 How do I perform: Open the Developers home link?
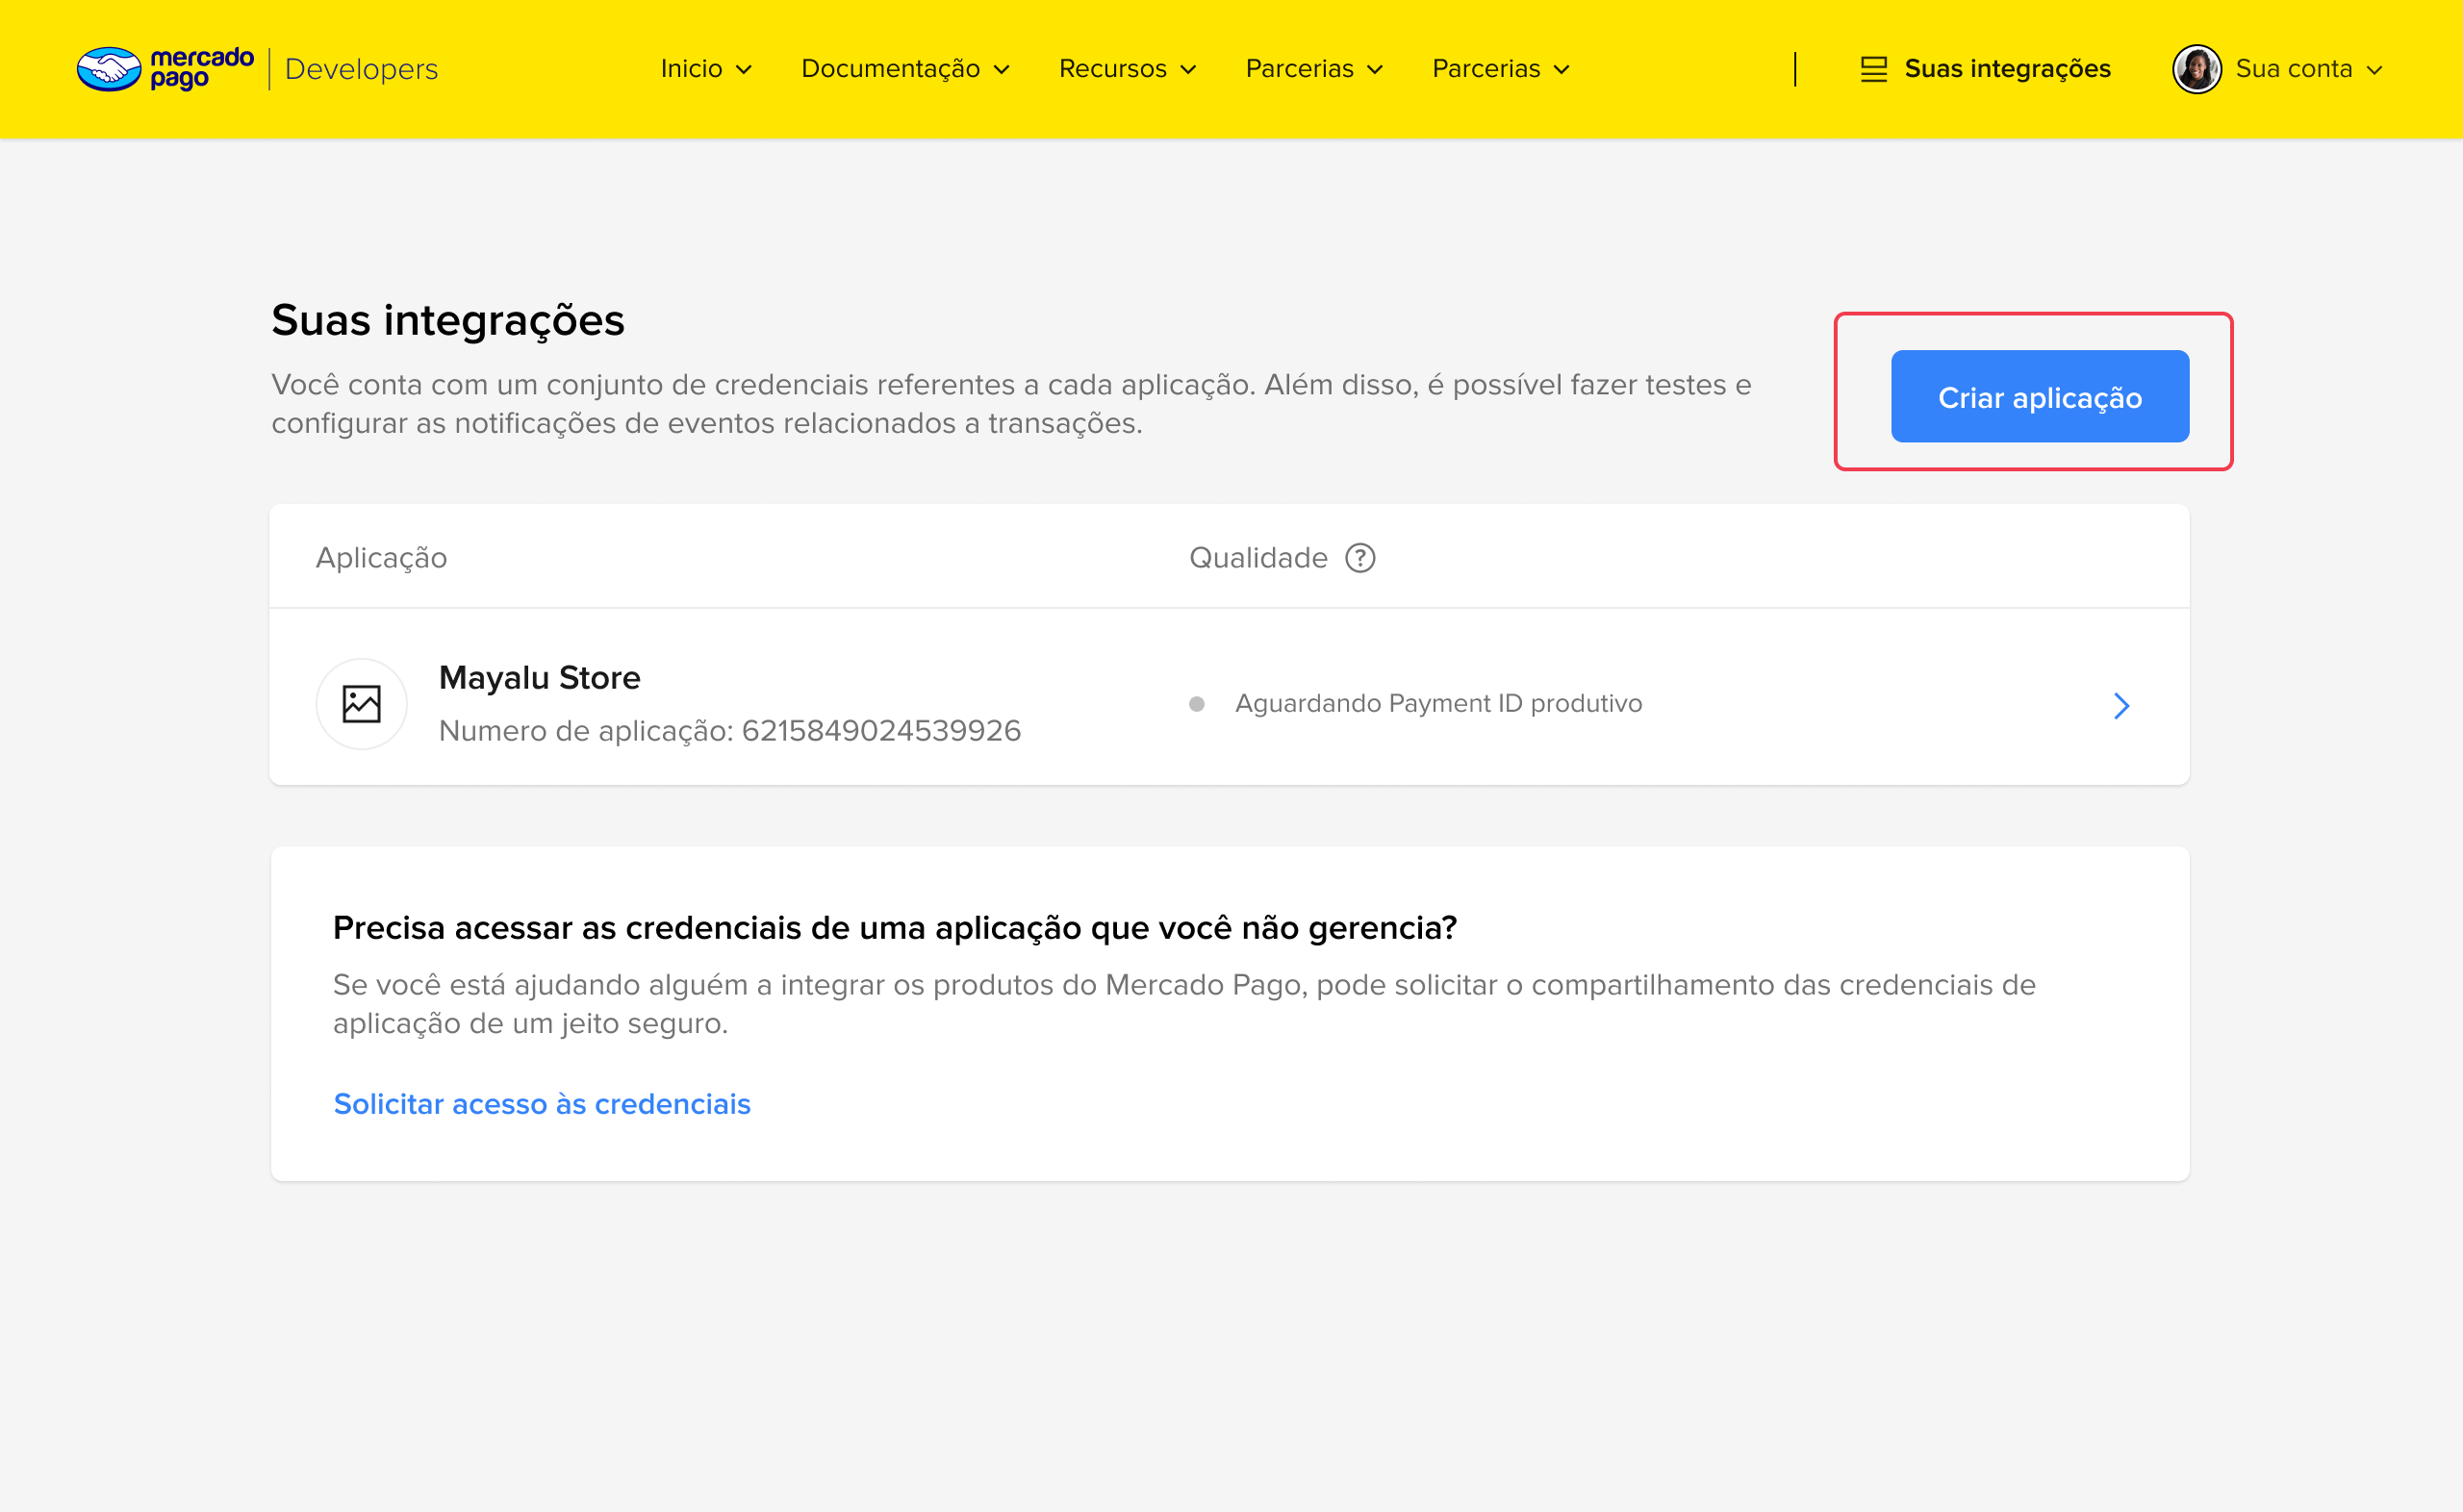(361, 69)
